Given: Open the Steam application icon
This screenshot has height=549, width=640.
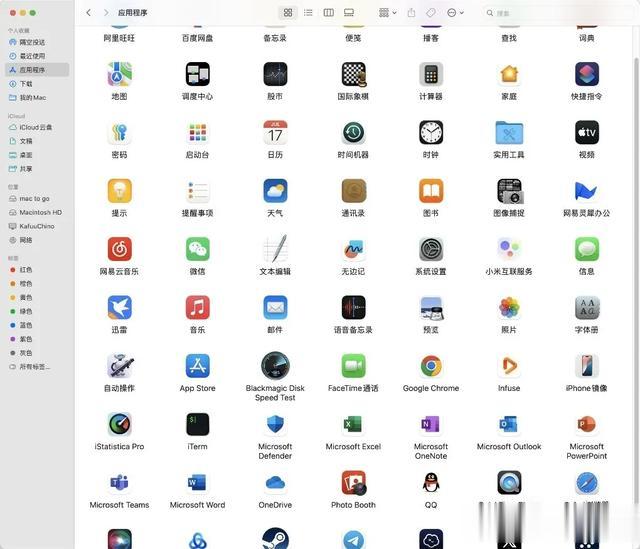Looking at the screenshot, I should [x=275, y=538].
